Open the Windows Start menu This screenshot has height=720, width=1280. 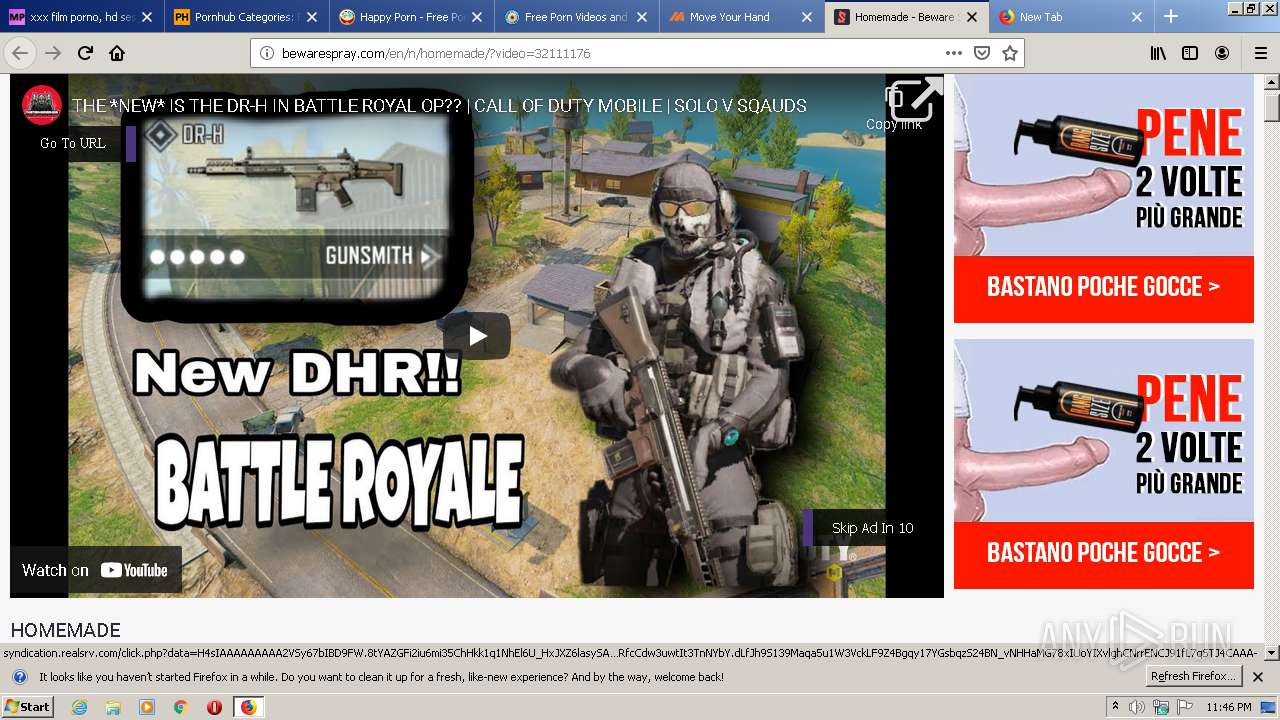pyautogui.click(x=28, y=707)
